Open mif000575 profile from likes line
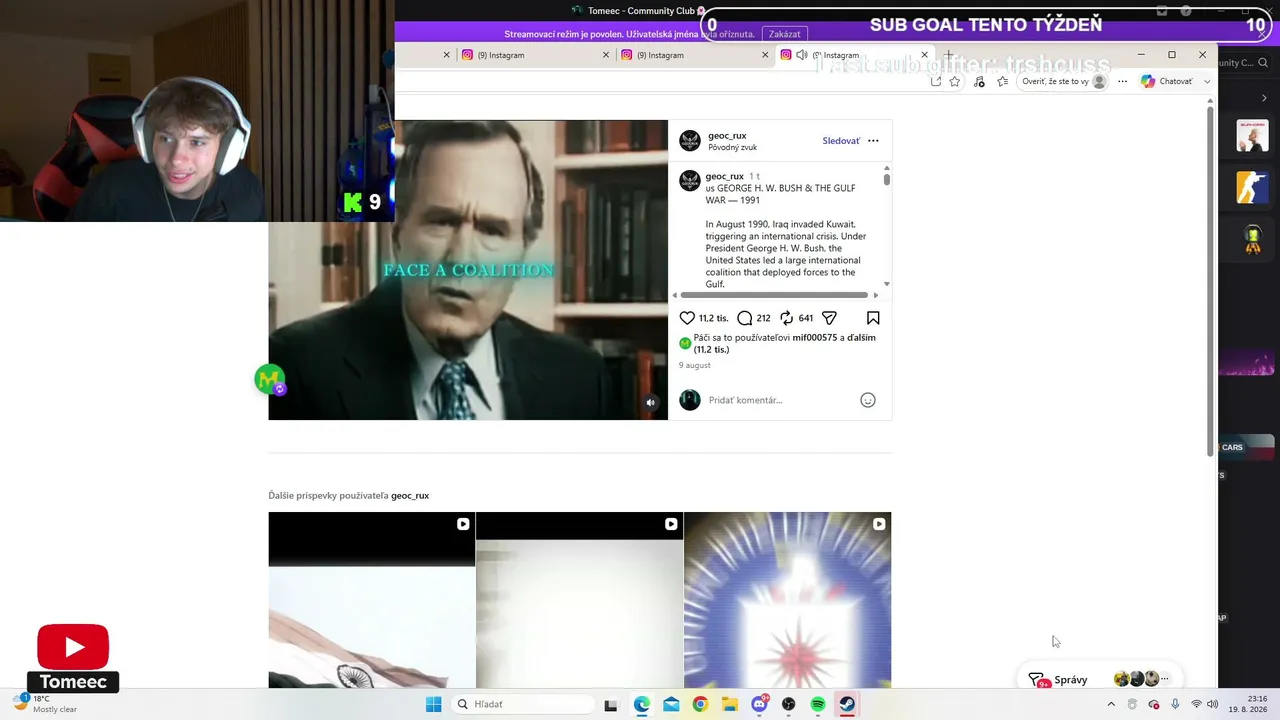The image size is (1280, 720). click(815, 338)
